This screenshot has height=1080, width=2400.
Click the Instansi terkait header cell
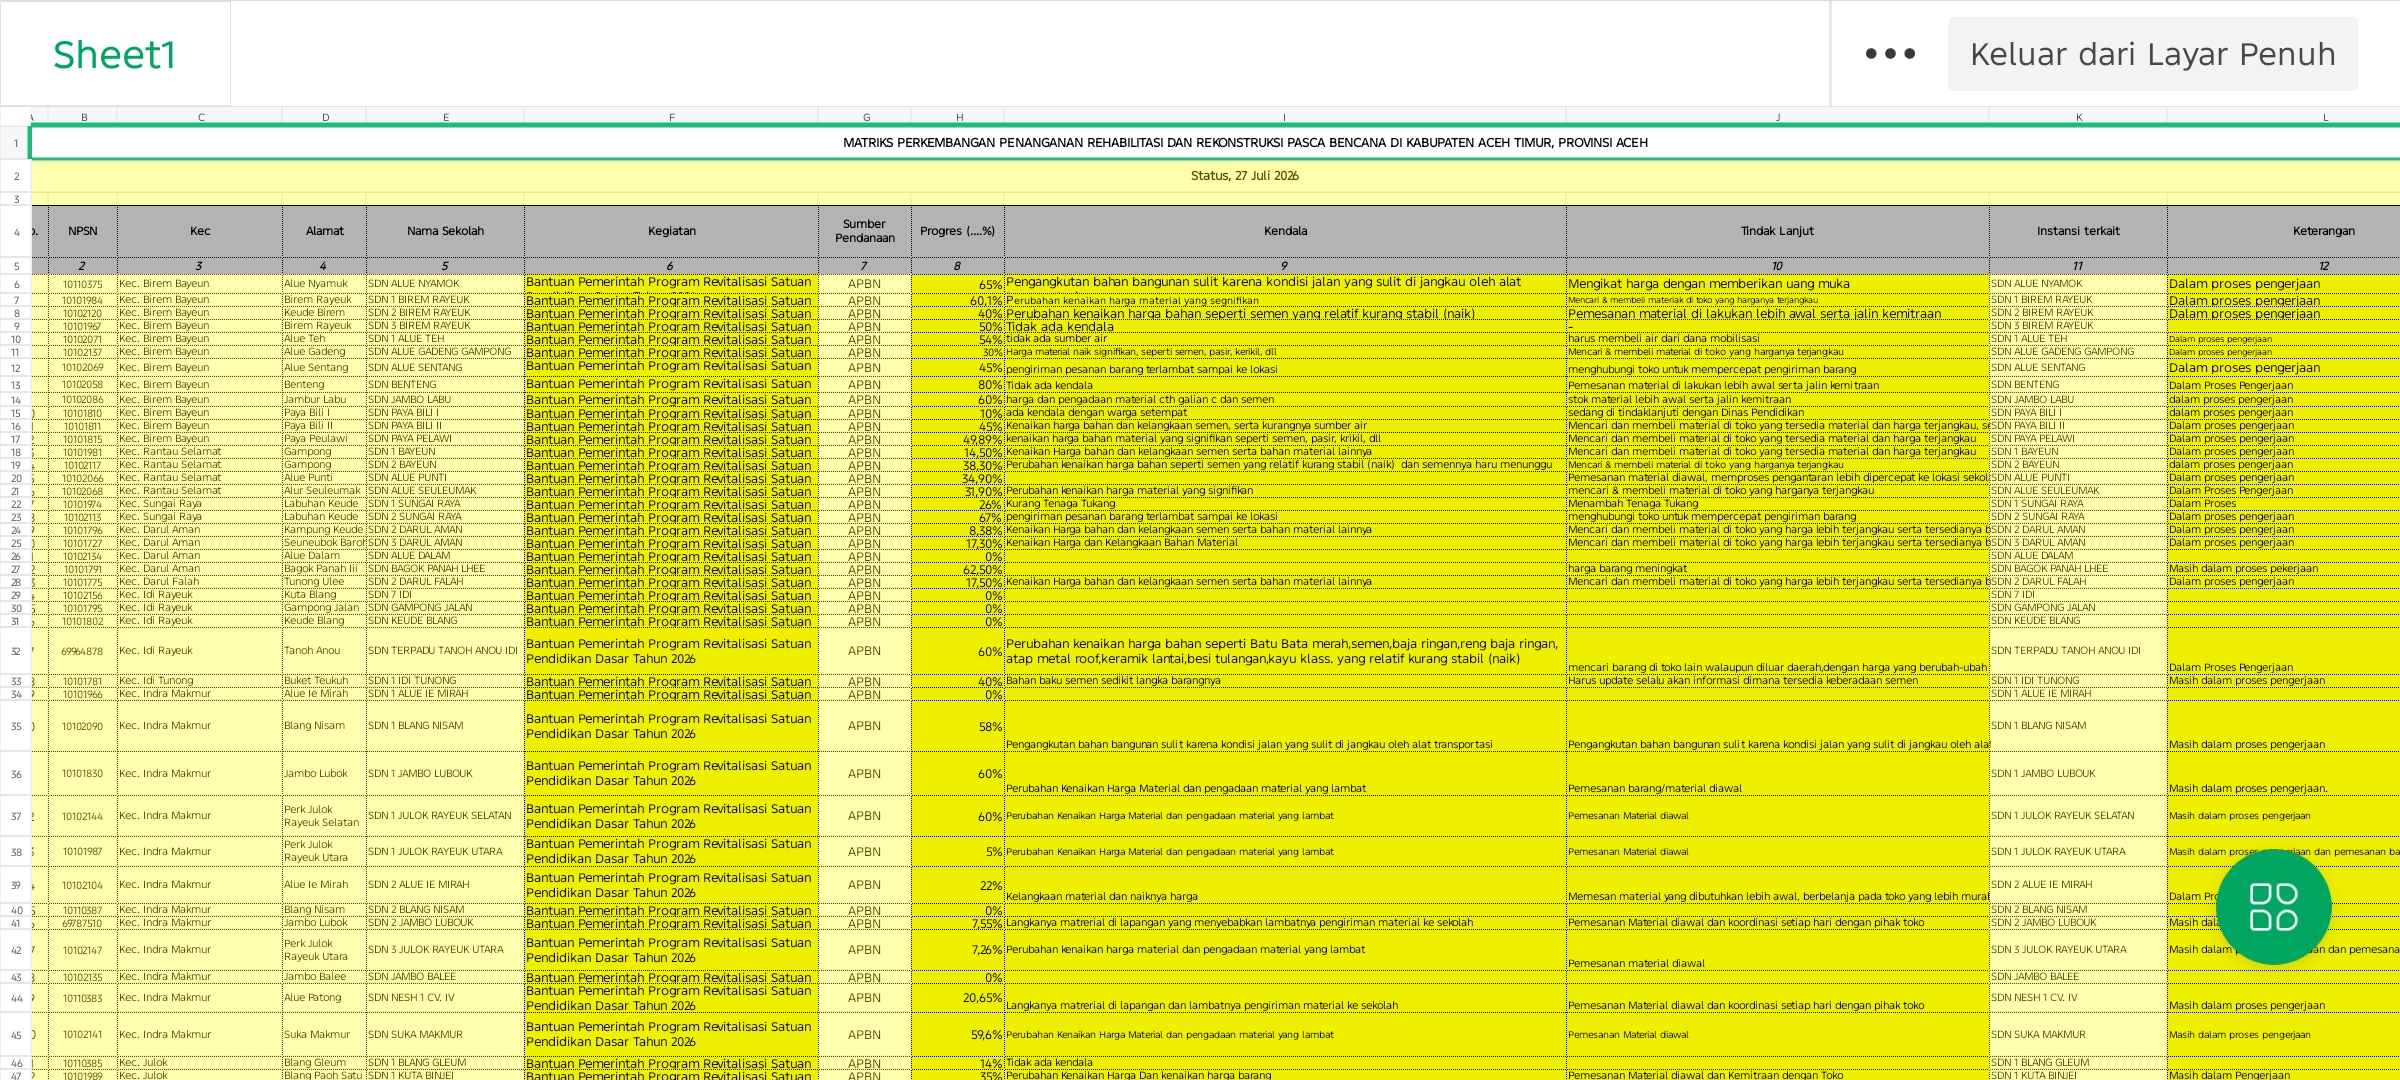tap(2078, 231)
